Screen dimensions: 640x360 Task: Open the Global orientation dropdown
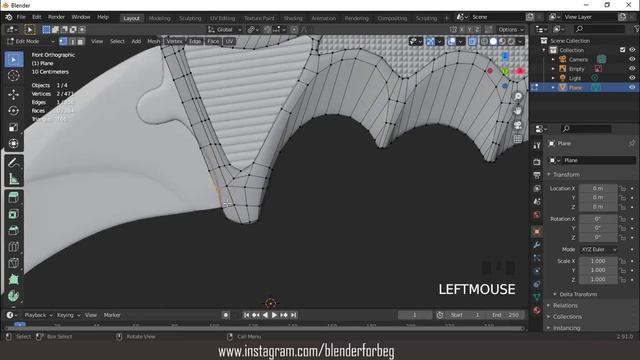(x=224, y=29)
